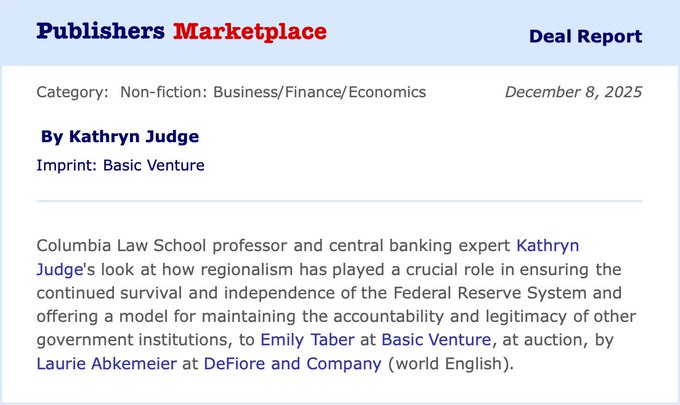Image resolution: width=680 pixels, height=405 pixels.
Task: Click the Category label
Action: pos(72,92)
